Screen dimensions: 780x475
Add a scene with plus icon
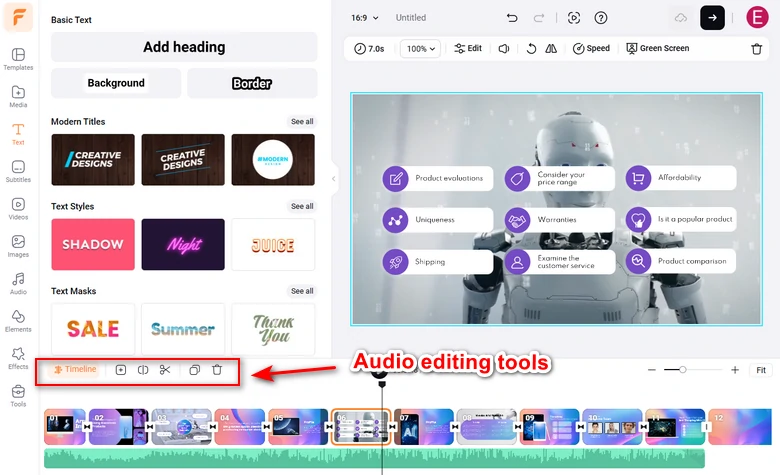[x=121, y=370]
